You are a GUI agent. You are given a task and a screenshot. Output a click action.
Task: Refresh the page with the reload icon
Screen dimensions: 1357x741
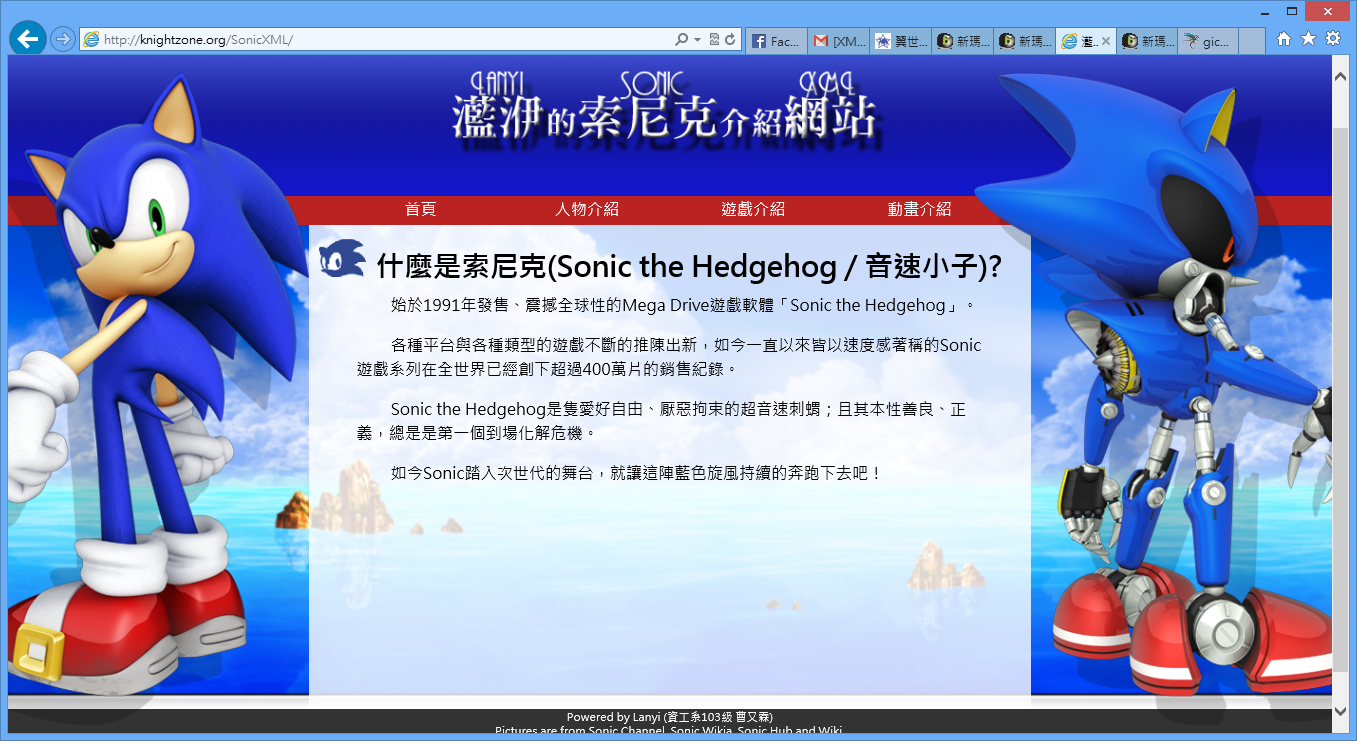731,40
